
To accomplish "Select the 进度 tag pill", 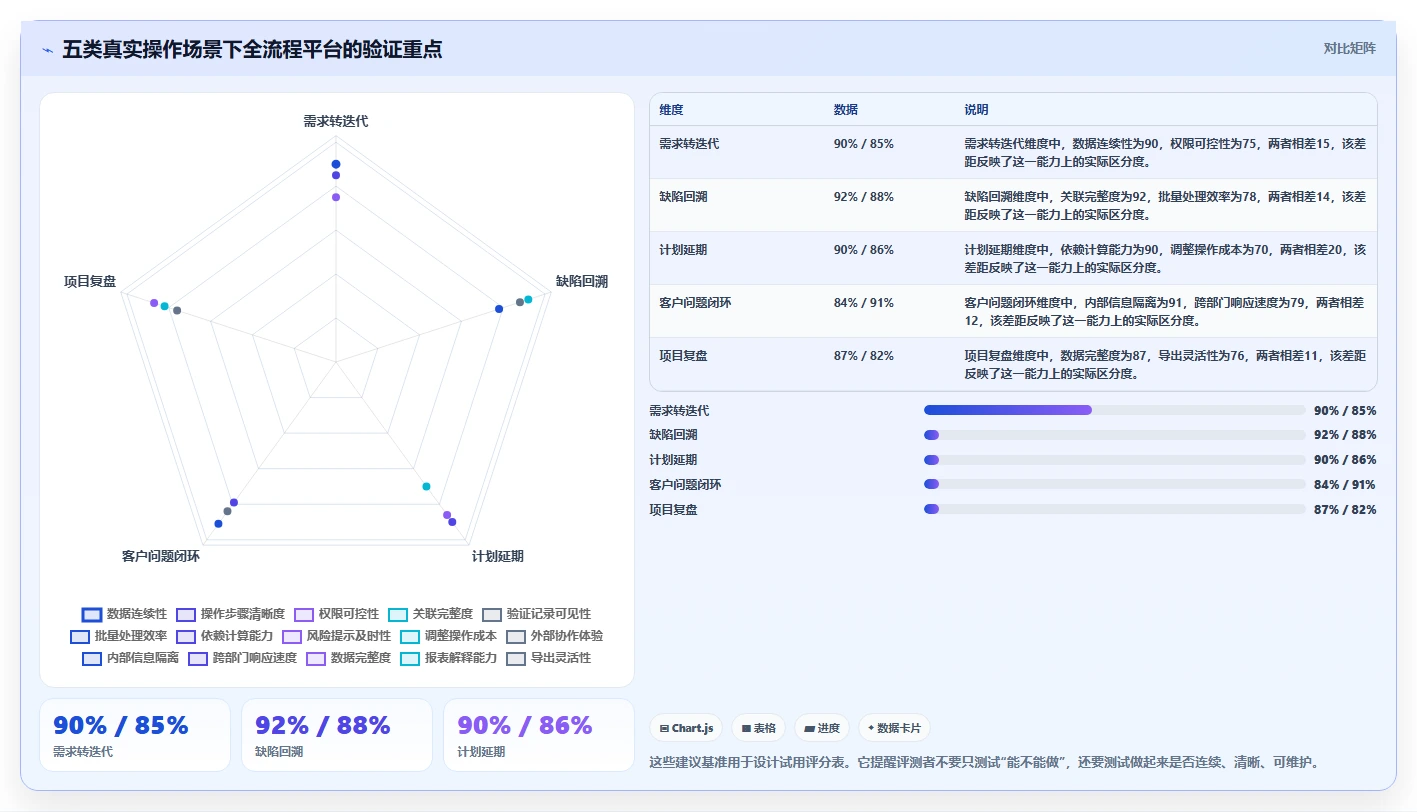I will (822, 728).
